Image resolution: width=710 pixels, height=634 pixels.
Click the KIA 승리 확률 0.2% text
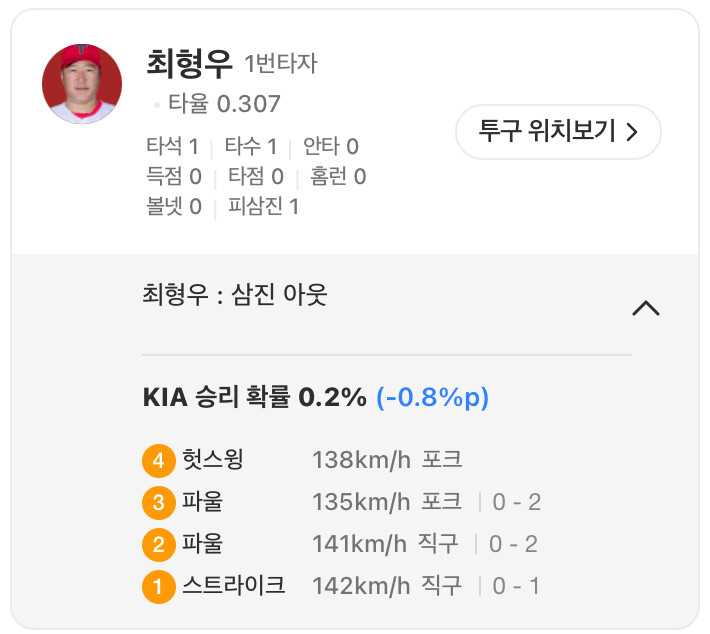coord(254,397)
